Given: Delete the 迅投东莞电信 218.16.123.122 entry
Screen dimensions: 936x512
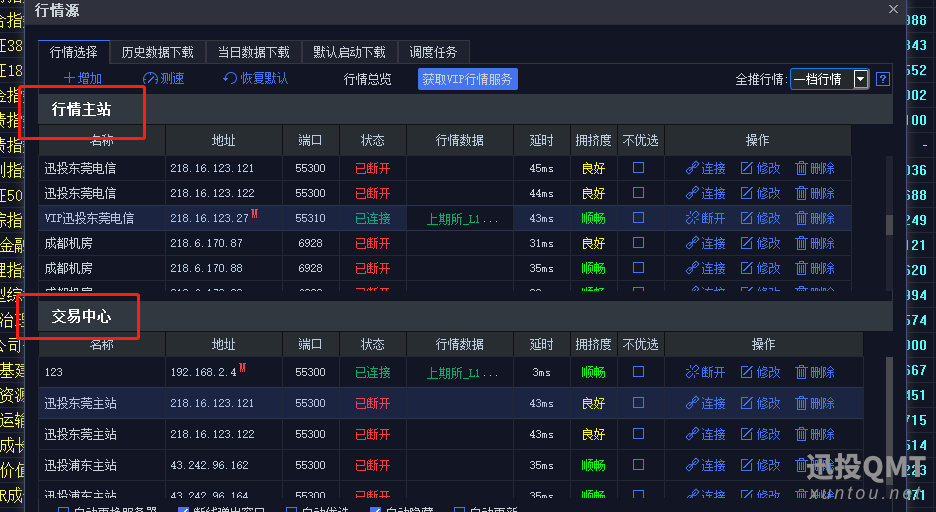Looking at the screenshot, I should [815, 193].
